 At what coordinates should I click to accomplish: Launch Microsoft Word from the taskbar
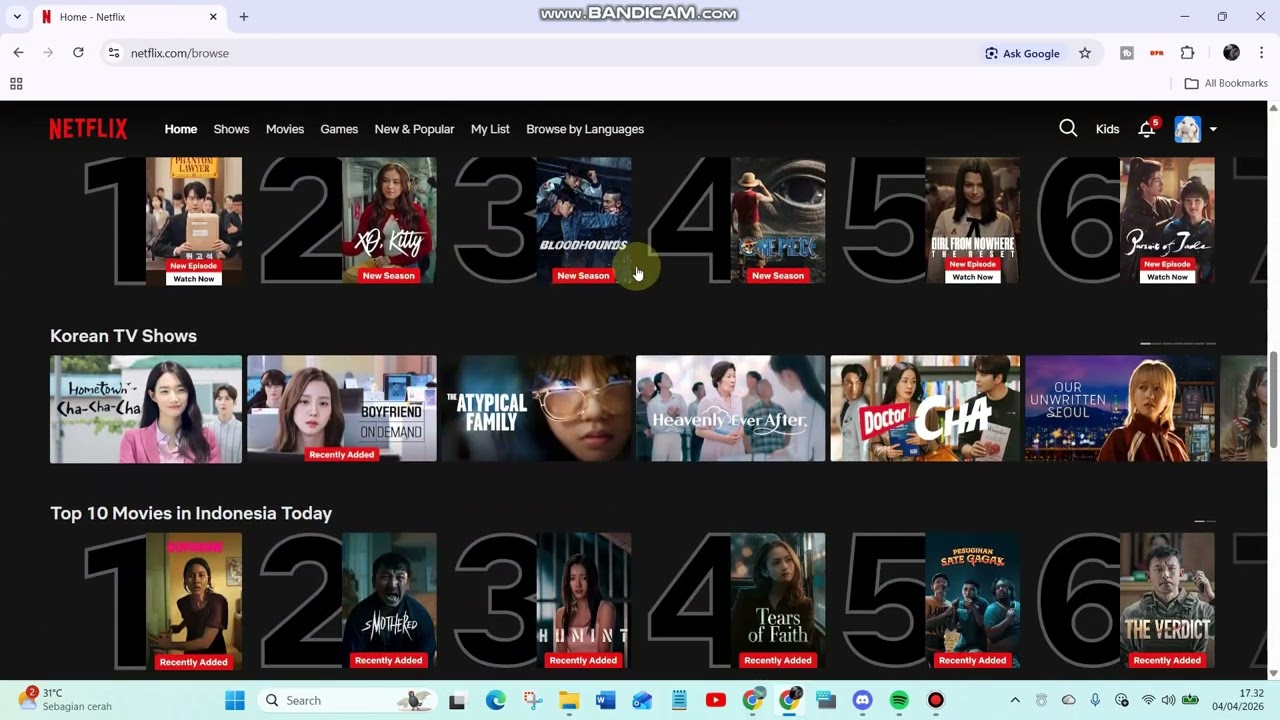pos(605,700)
